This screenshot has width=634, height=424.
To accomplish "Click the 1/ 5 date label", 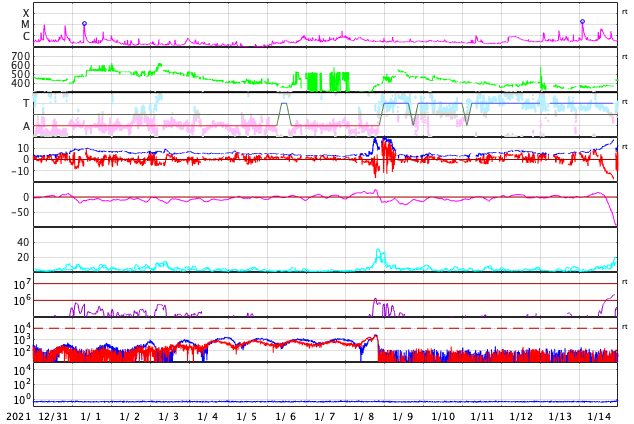I will 247,417.
